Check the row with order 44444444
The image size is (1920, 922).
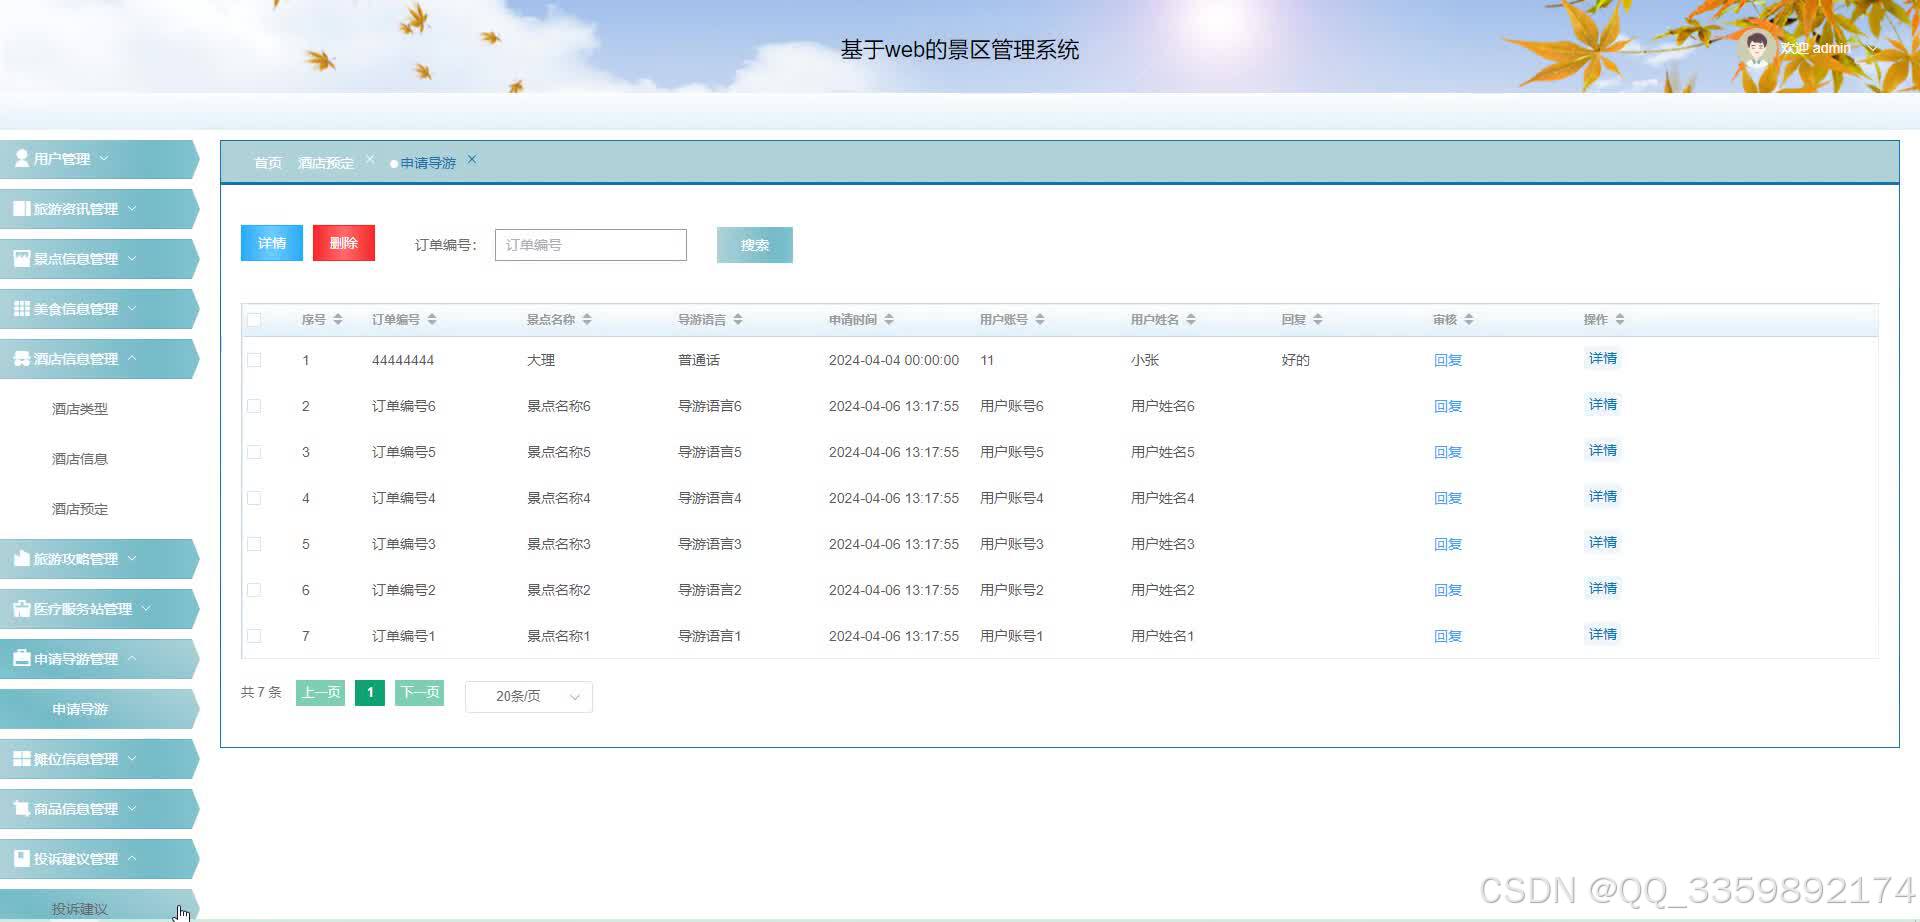coord(254,360)
